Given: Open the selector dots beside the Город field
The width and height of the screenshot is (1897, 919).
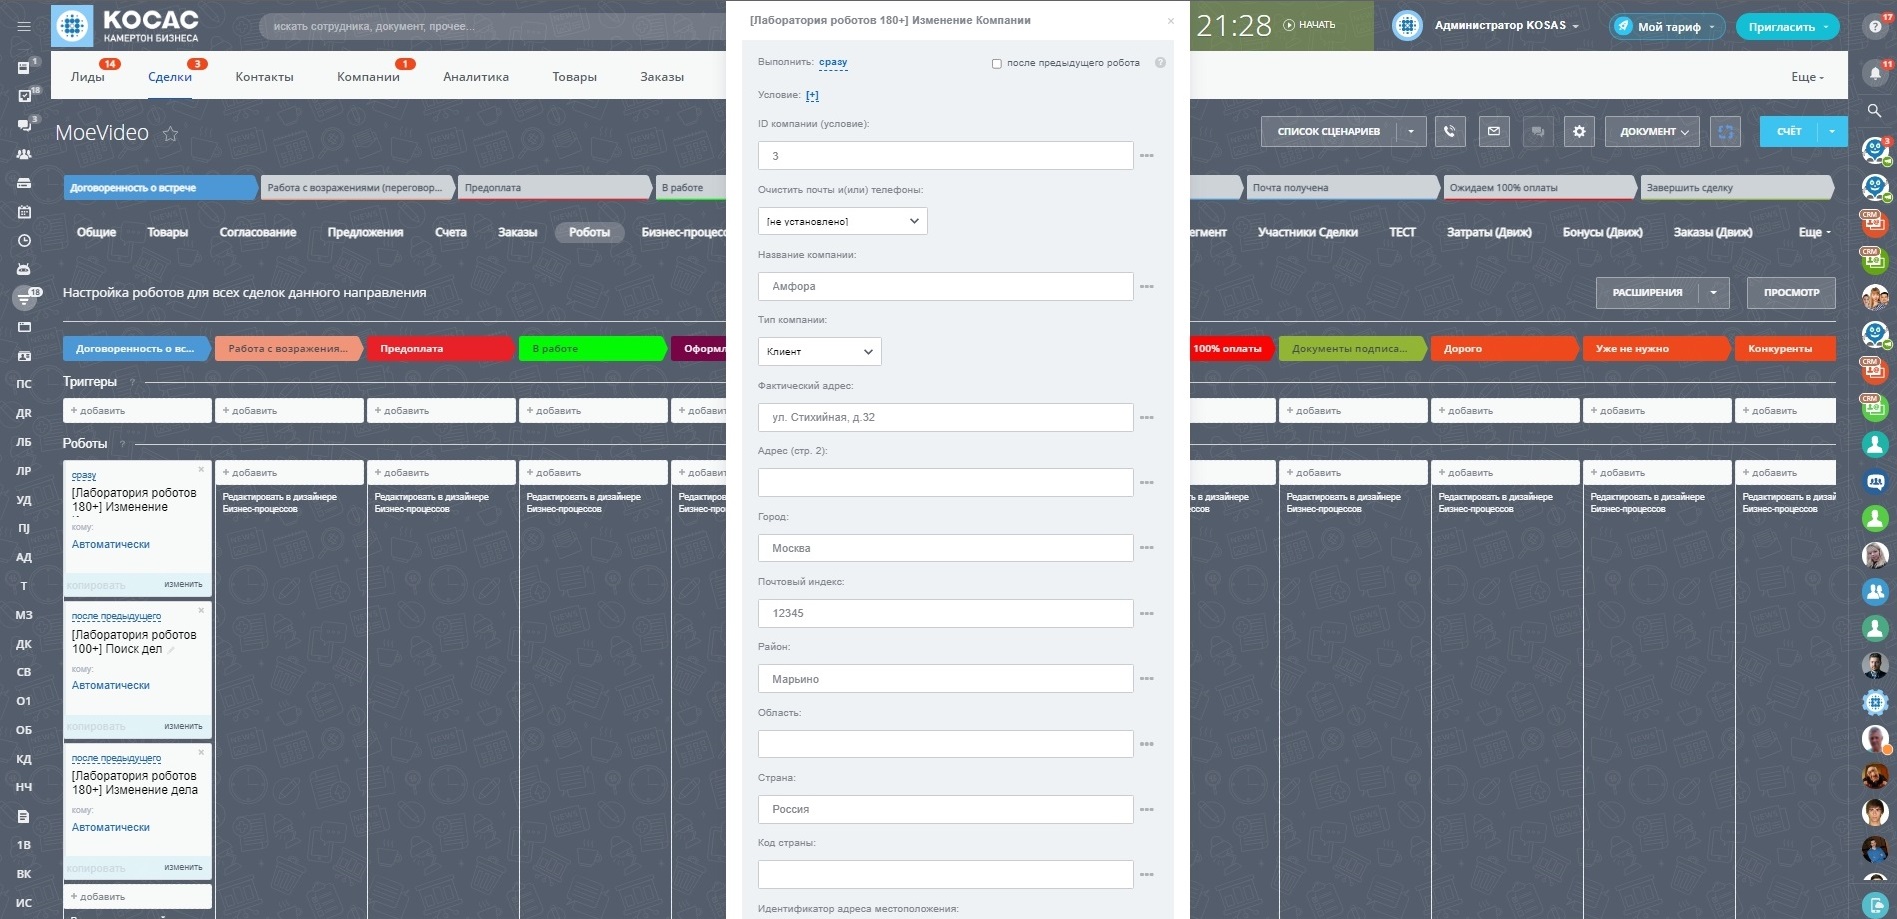Looking at the screenshot, I should coord(1147,548).
